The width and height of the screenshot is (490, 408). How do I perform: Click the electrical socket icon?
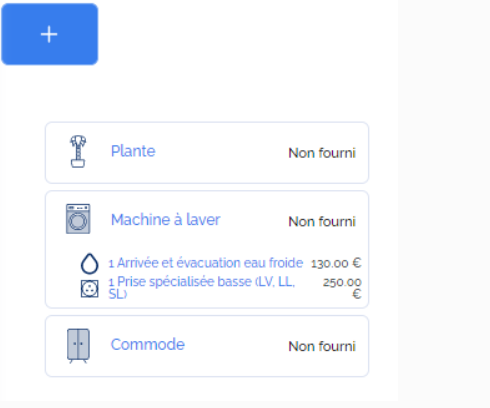pyautogui.click(x=90, y=289)
